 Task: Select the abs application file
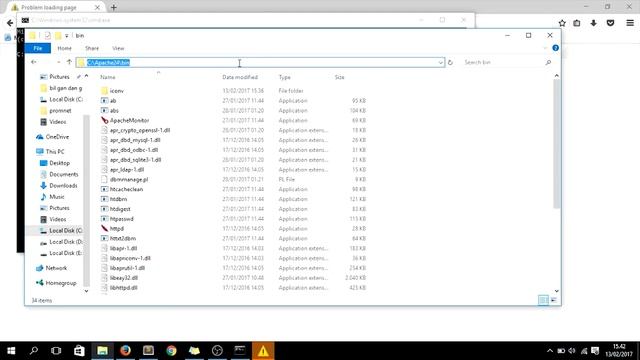(x=114, y=111)
